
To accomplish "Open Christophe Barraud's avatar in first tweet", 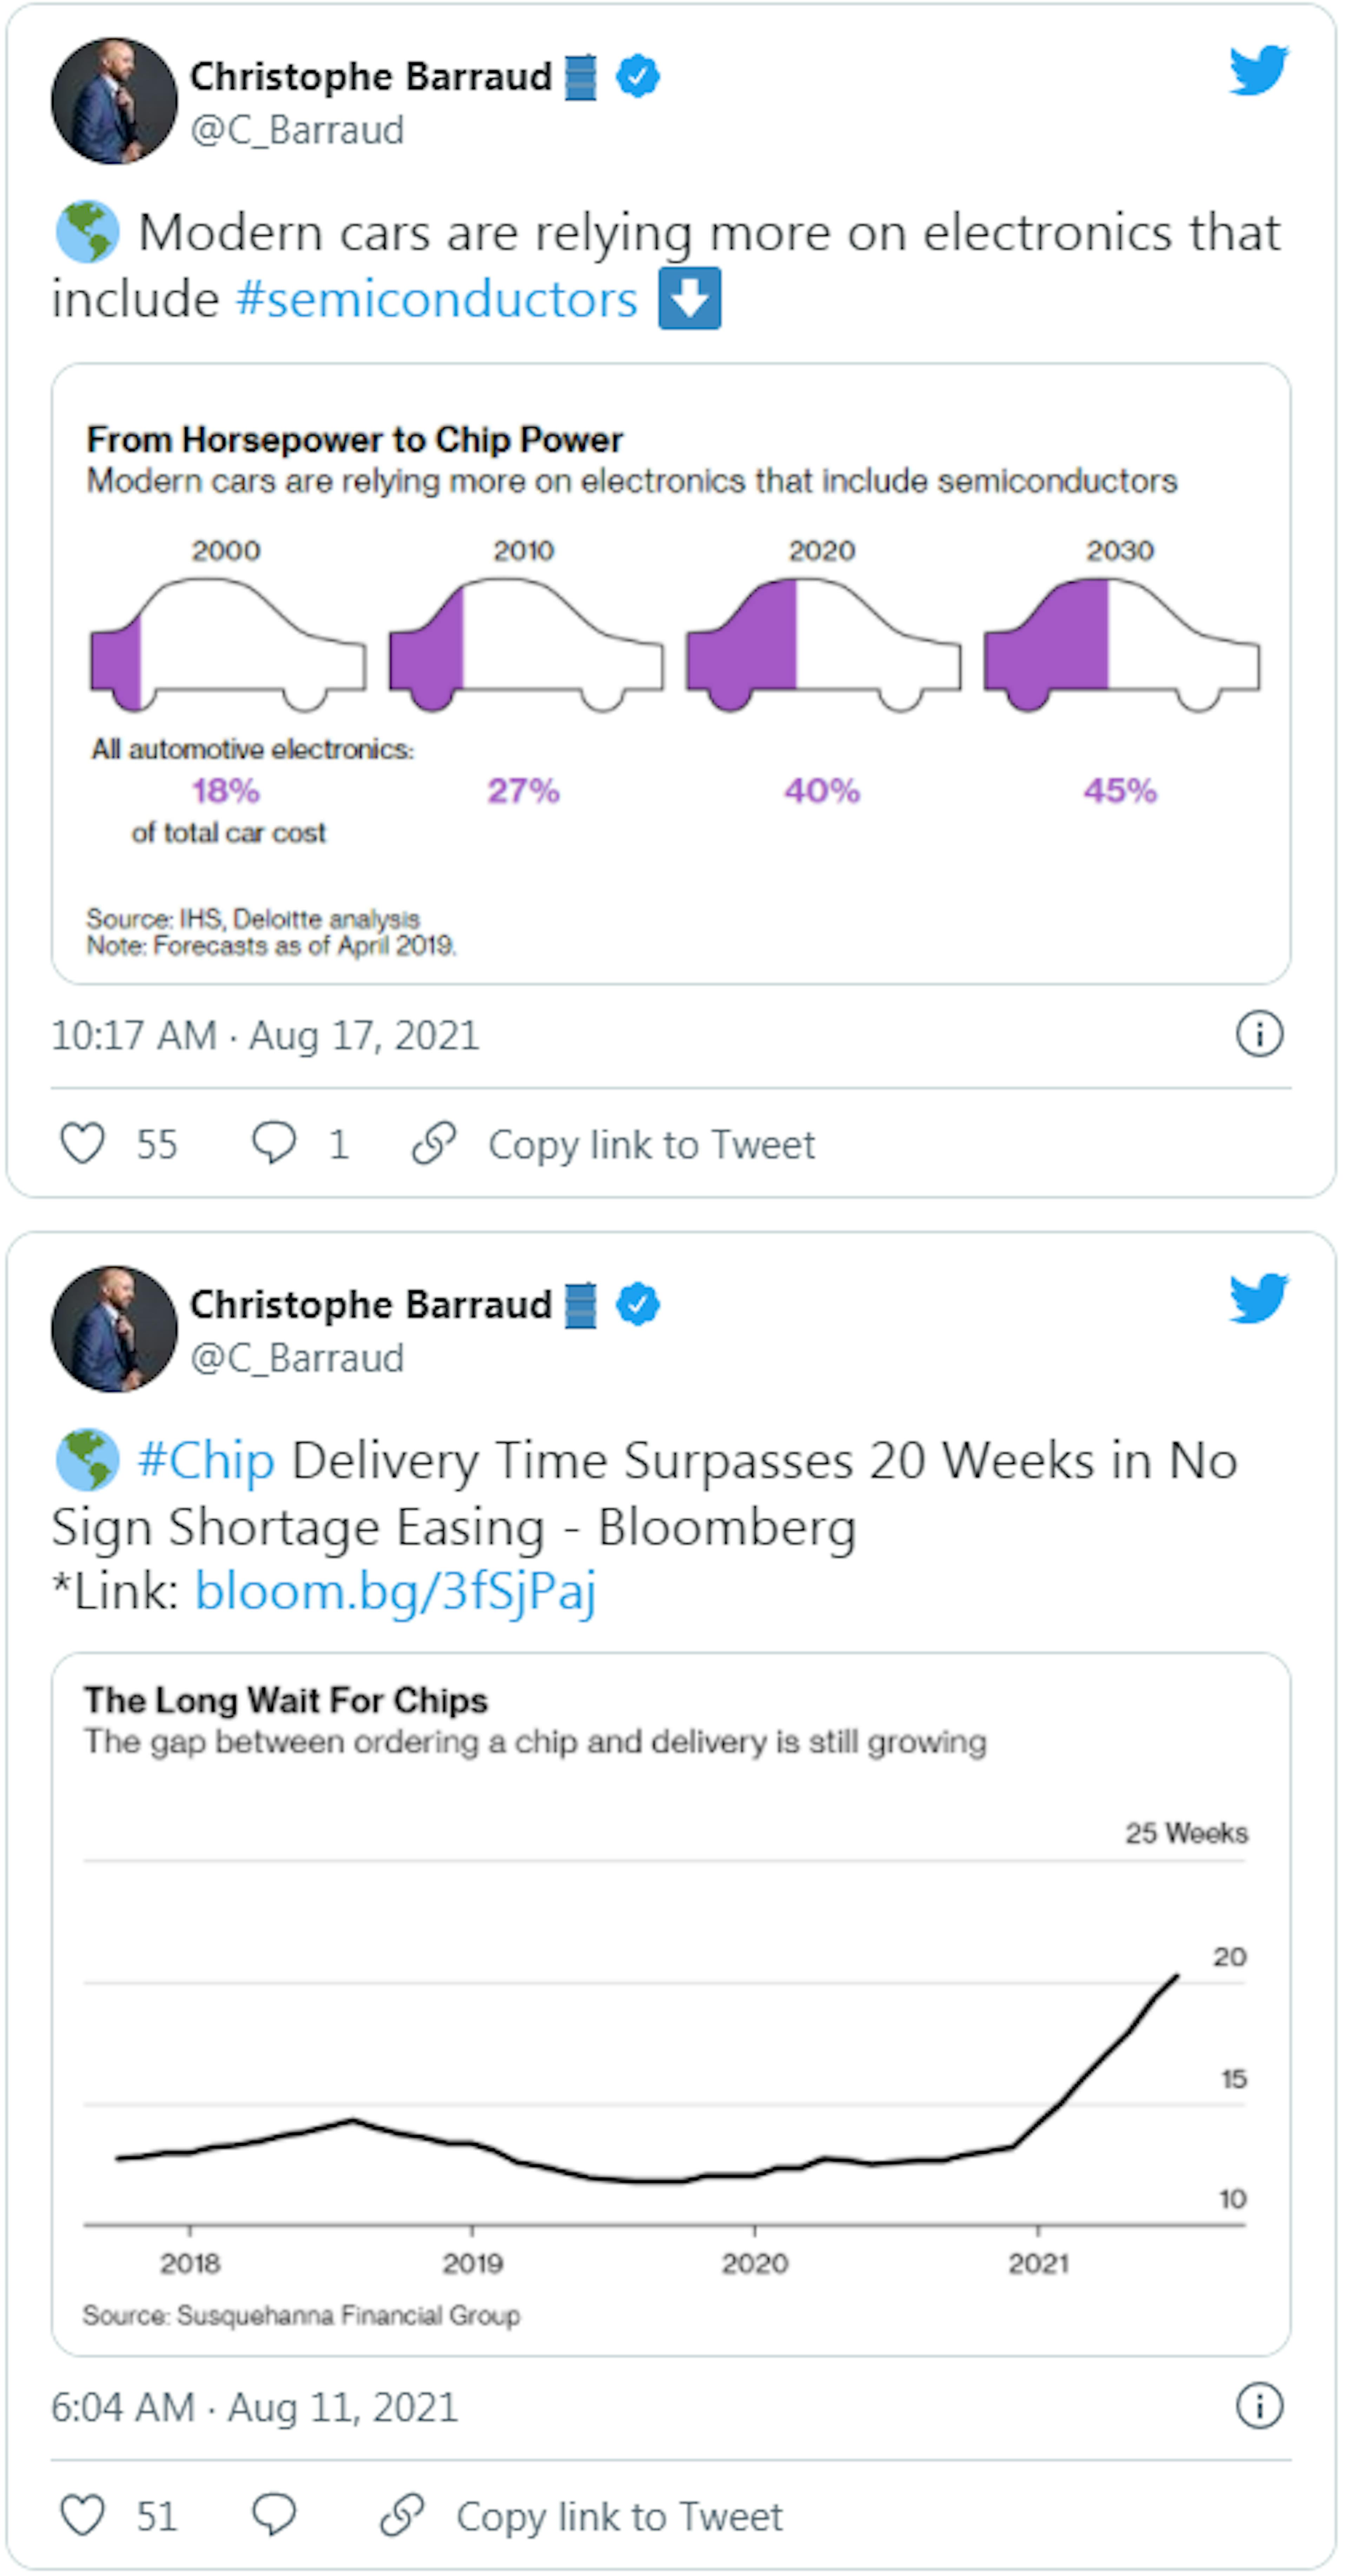I will [x=114, y=101].
